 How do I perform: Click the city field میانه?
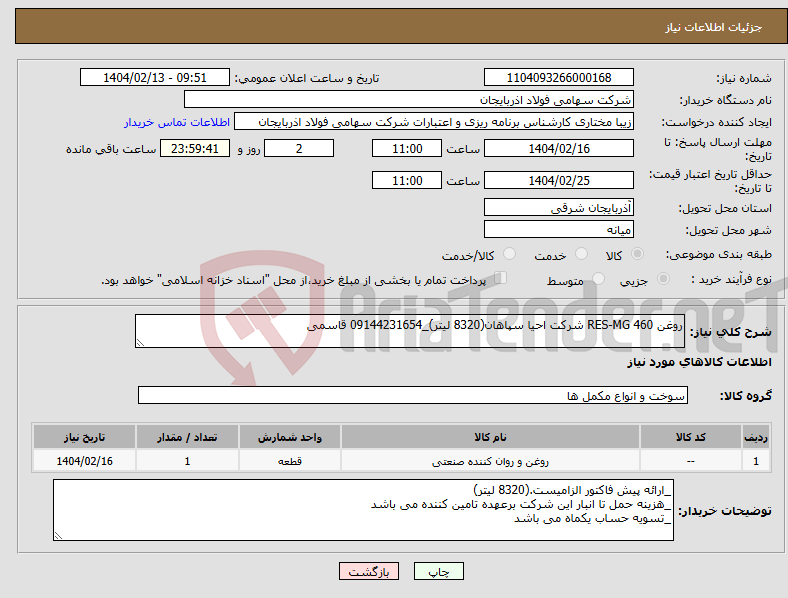[x=558, y=229]
